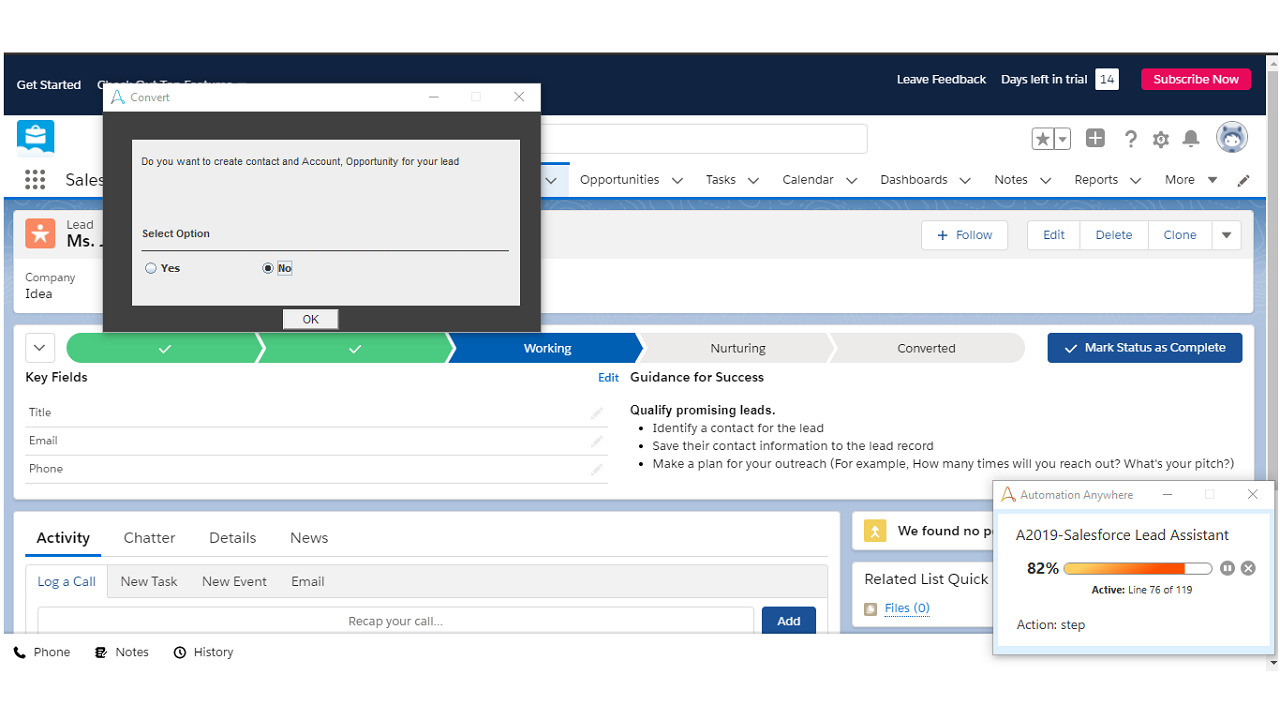Select the Yes radio option
Viewport: 1280px width, 720px height.
point(151,268)
